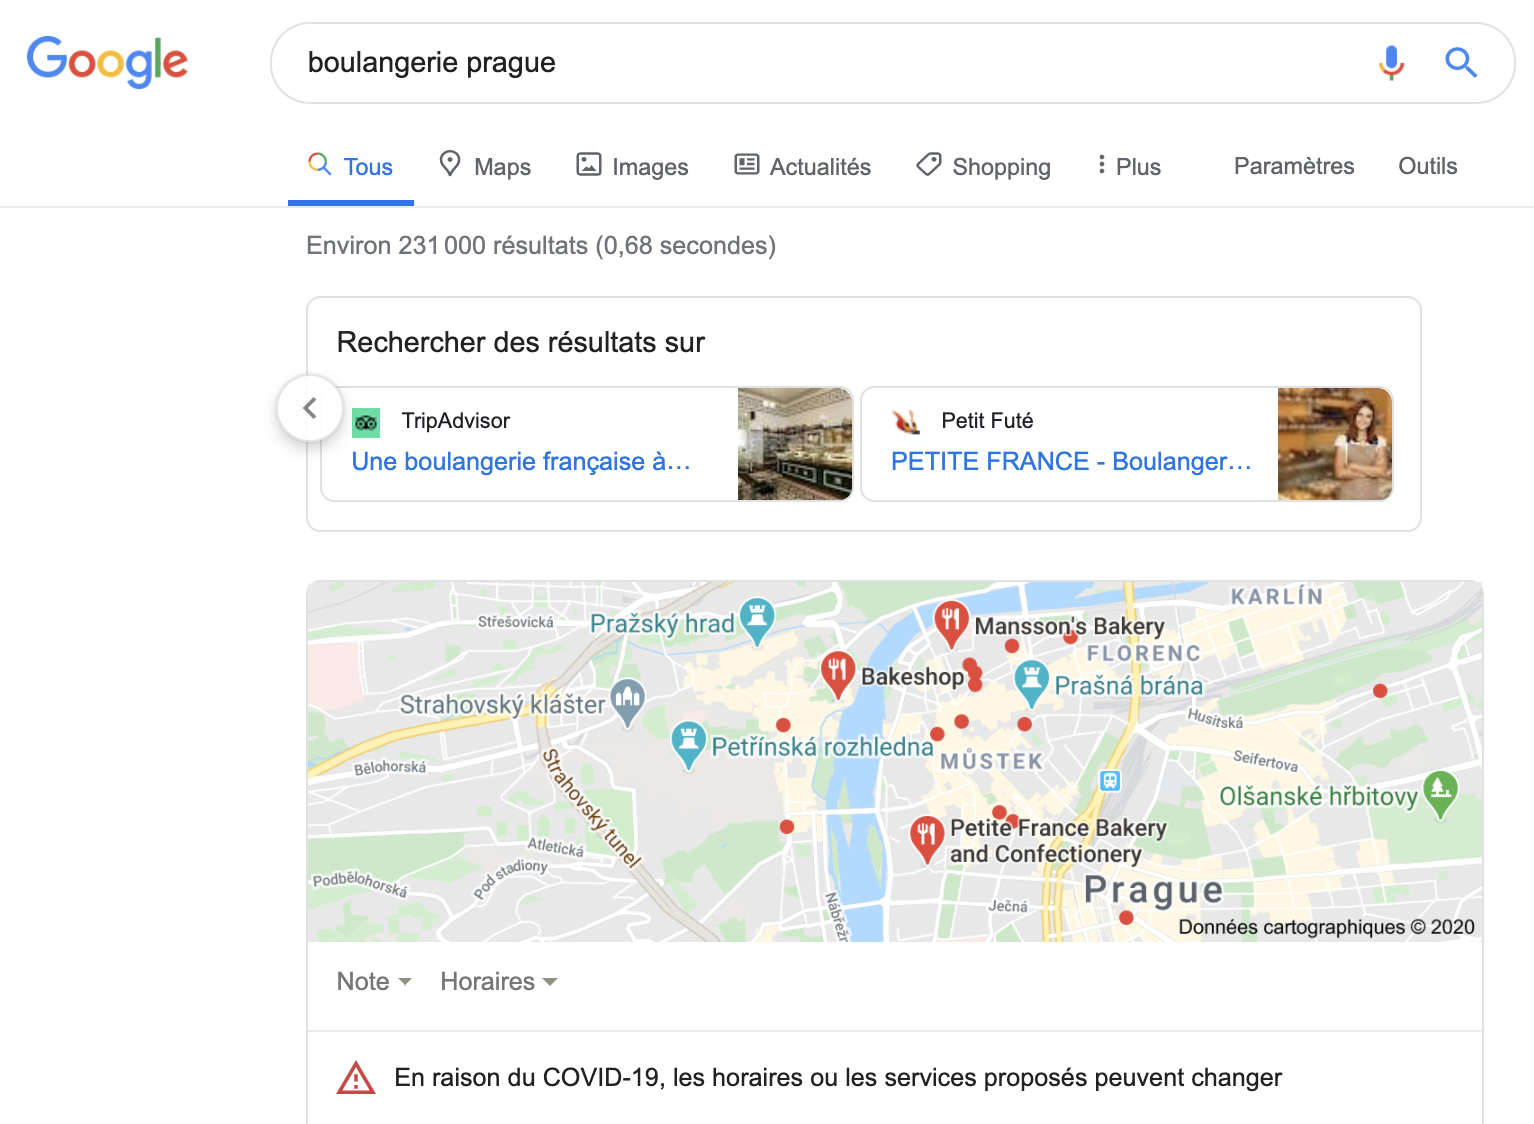1534x1124 pixels.
Task: Click the blue magnifier search button
Action: pos(1461,62)
